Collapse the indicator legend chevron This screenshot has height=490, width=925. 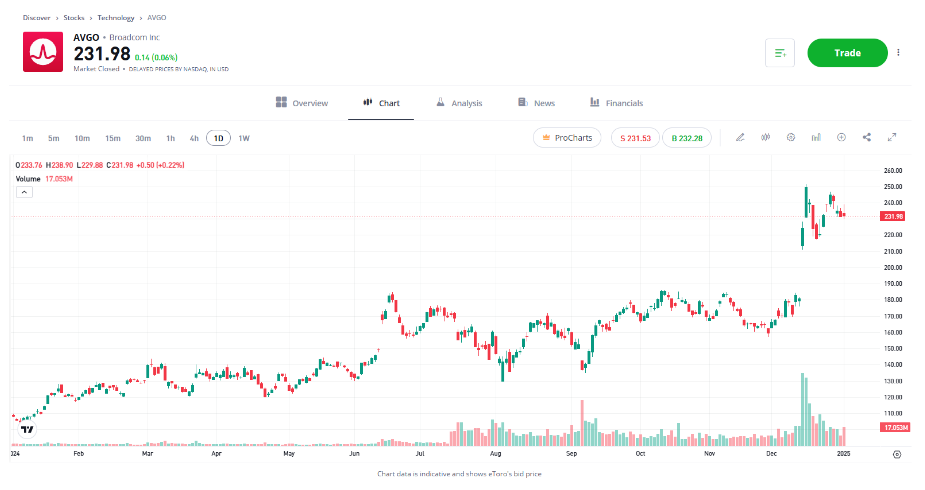point(24,192)
